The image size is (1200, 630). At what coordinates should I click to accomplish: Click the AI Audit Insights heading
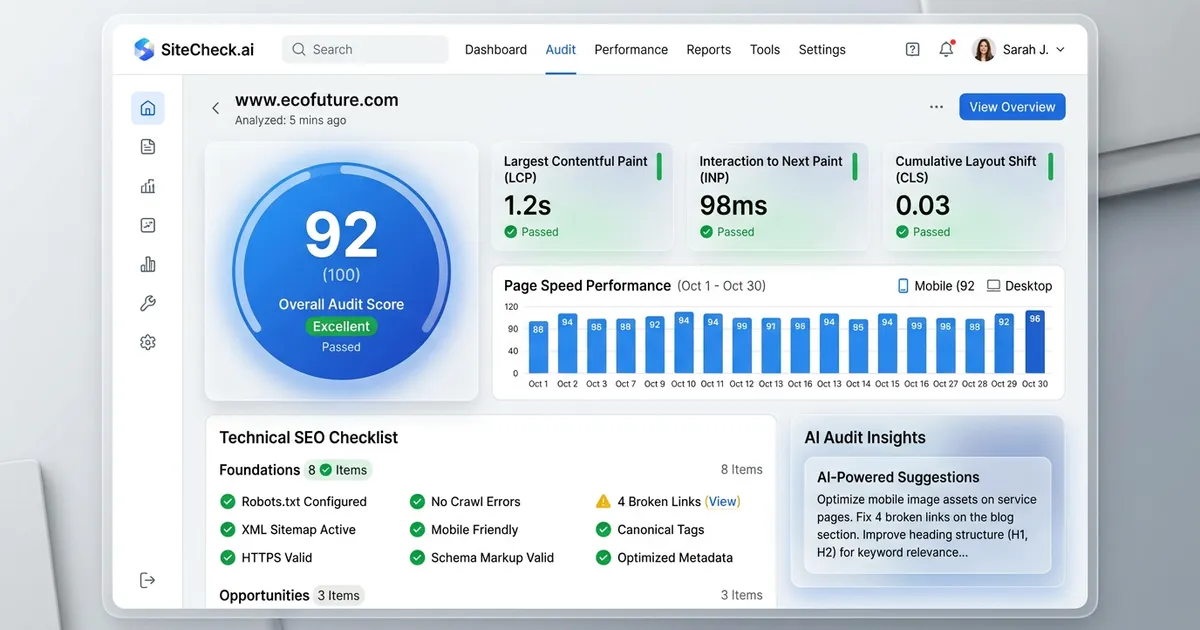865,438
